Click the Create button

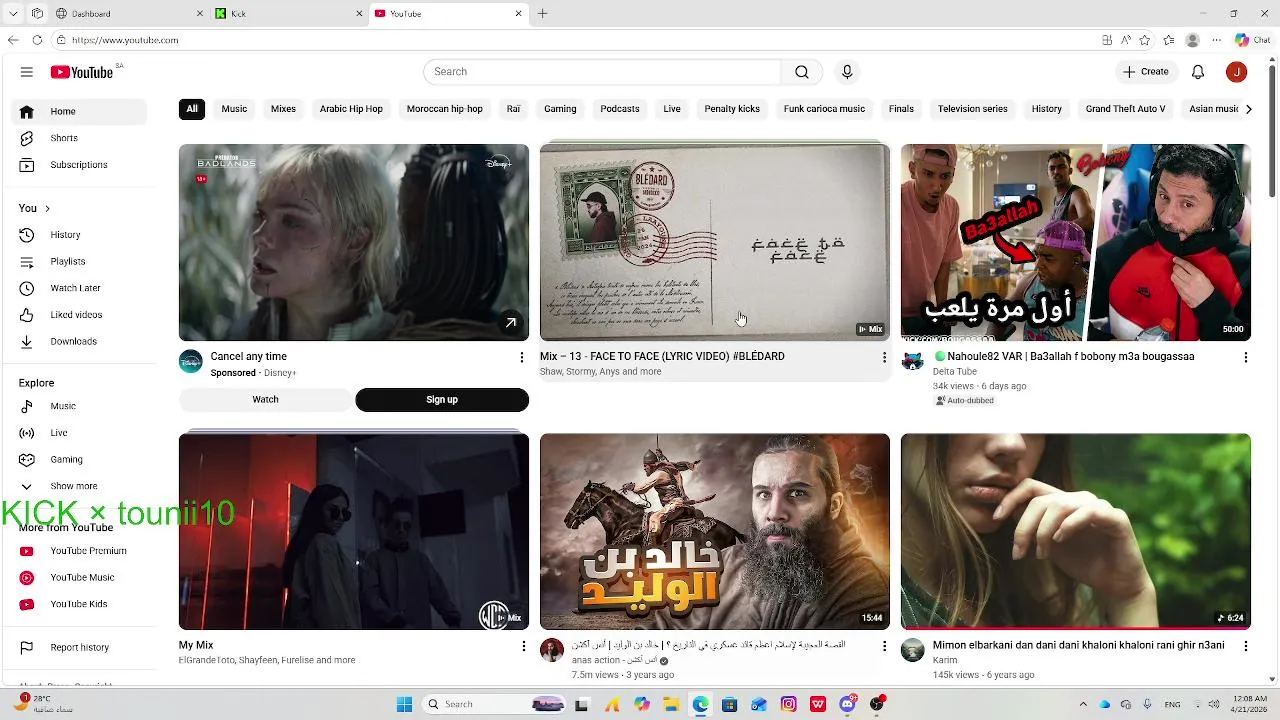[1146, 72]
